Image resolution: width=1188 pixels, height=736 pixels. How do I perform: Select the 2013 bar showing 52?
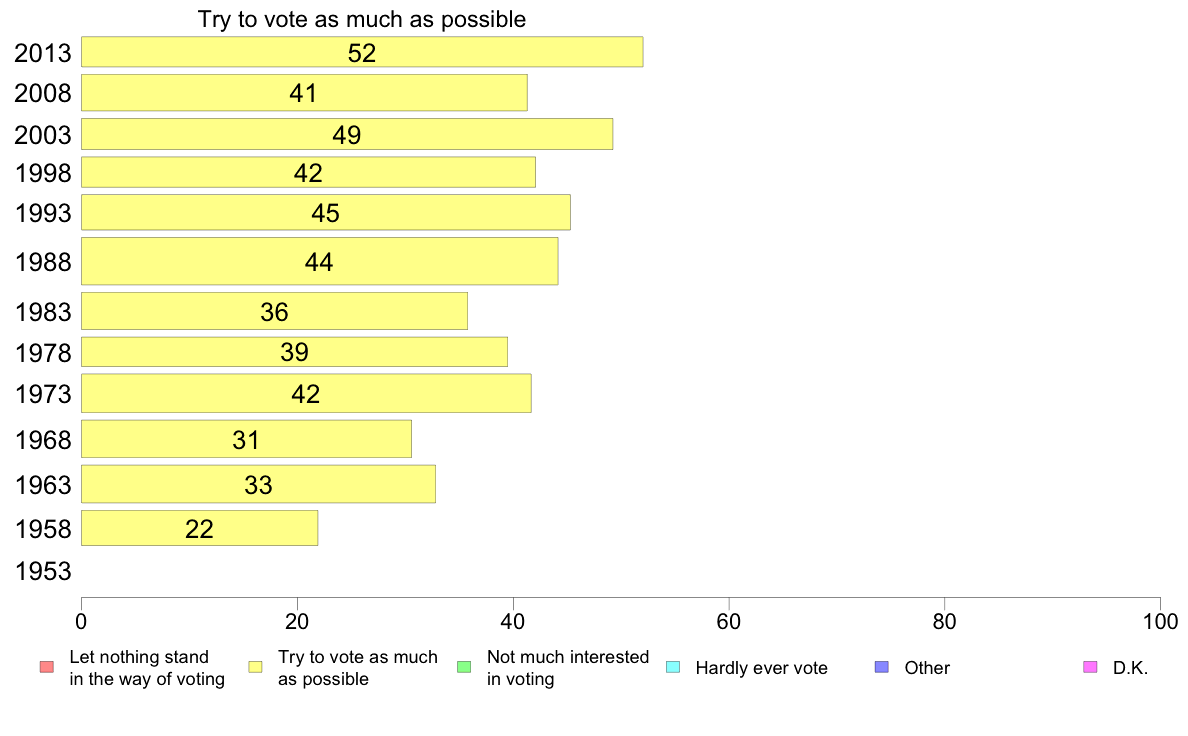point(362,52)
